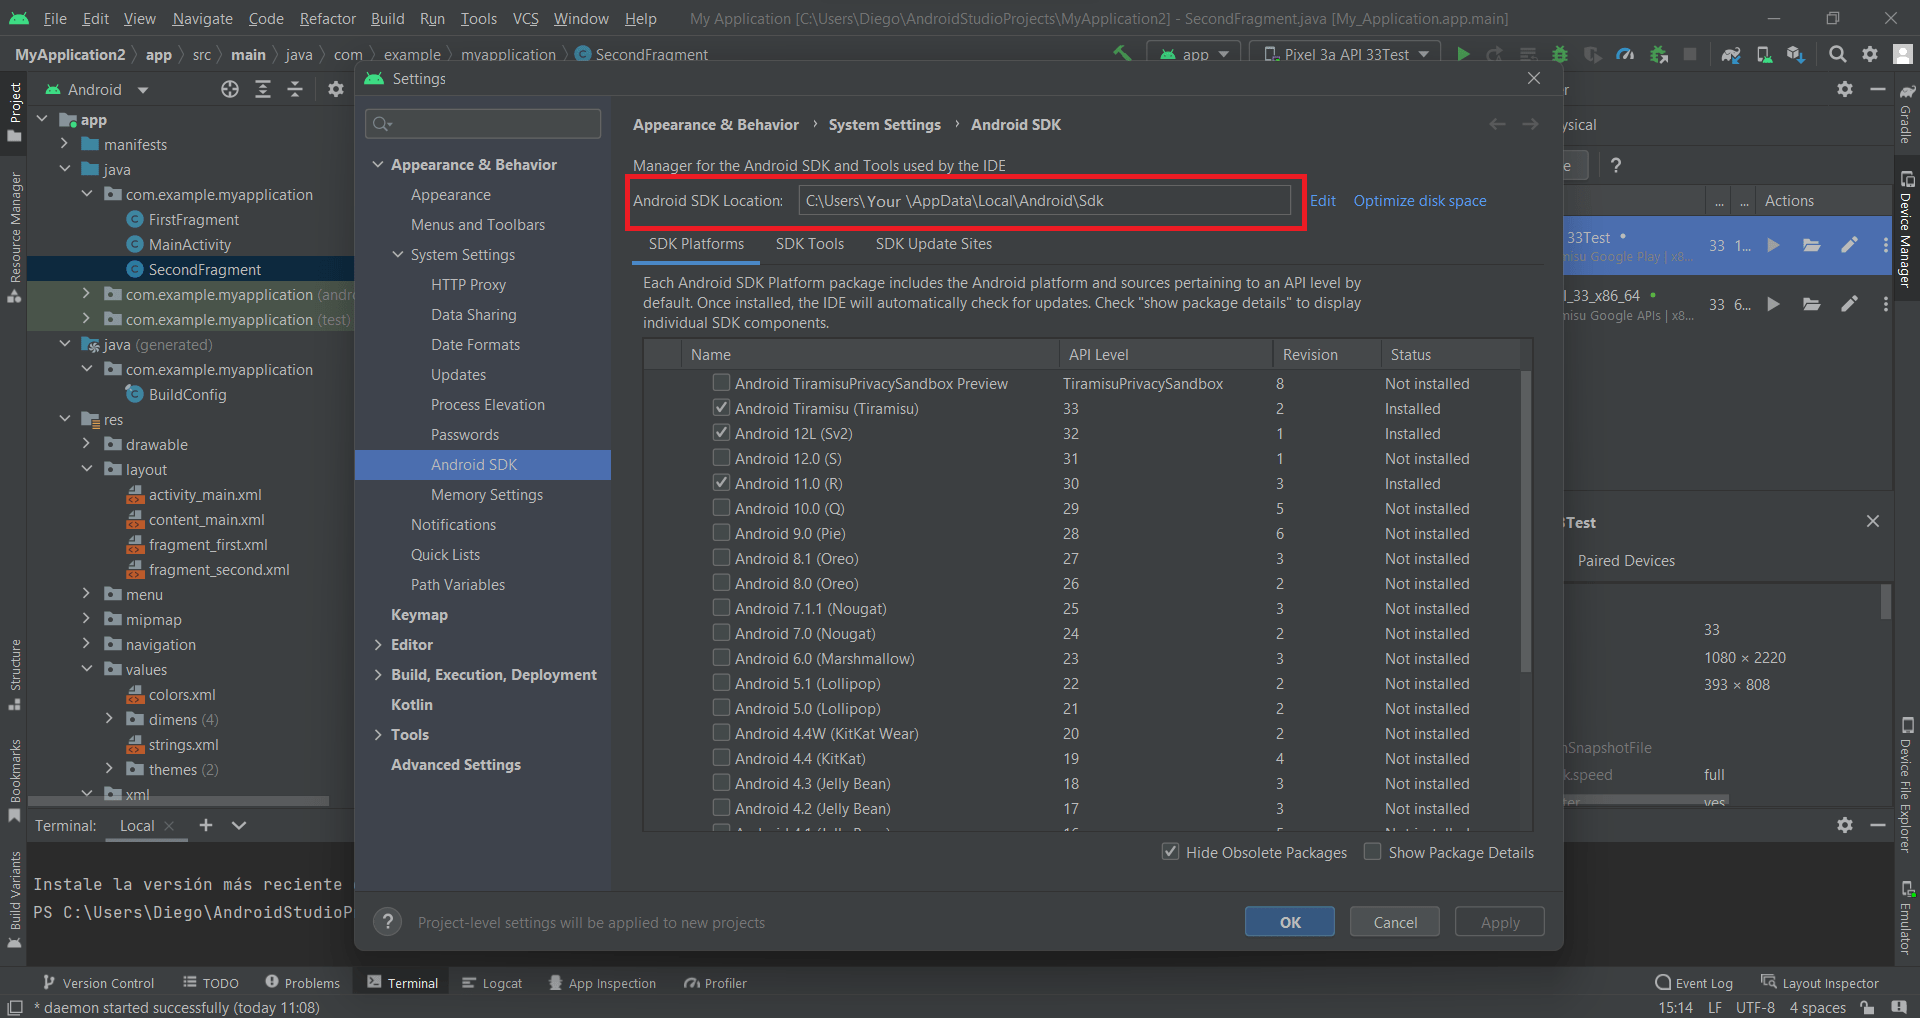Click the help question mark in Settings dialog
Image resolution: width=1920 pixels, height=1018 pixels.
click(387, 922)
